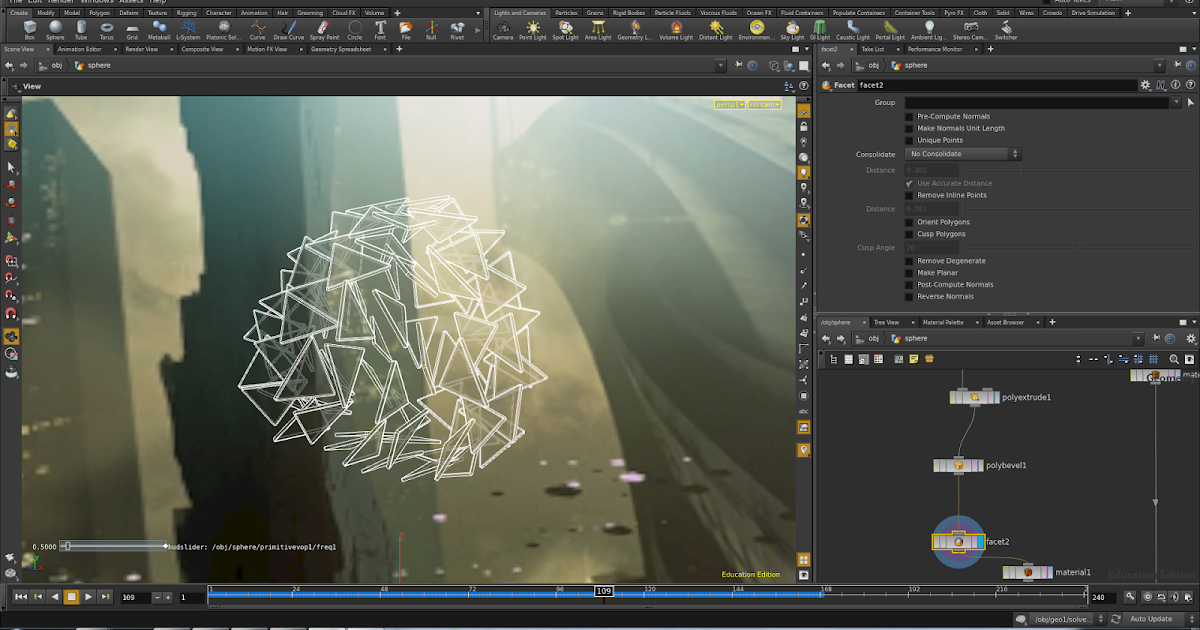Screen dimensions: 1200x630
Task: Open the Spray Paint tool
Action: pyautogui.click(x=324, y=29)
